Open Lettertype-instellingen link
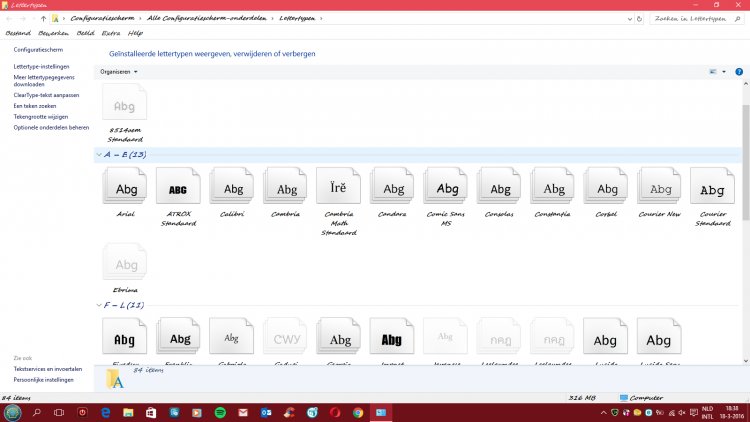Image resolution: width=750 pixels, height=422 pixels. 42,66
